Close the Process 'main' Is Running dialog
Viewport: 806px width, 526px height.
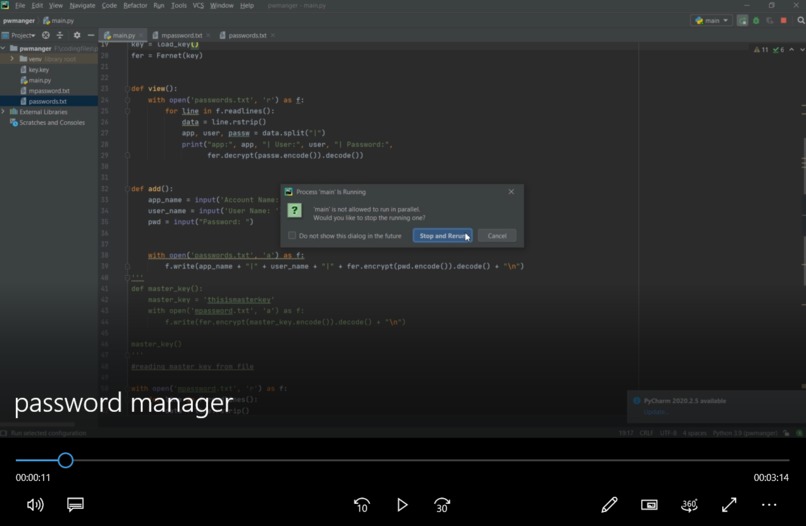click(x=511, y=192)
